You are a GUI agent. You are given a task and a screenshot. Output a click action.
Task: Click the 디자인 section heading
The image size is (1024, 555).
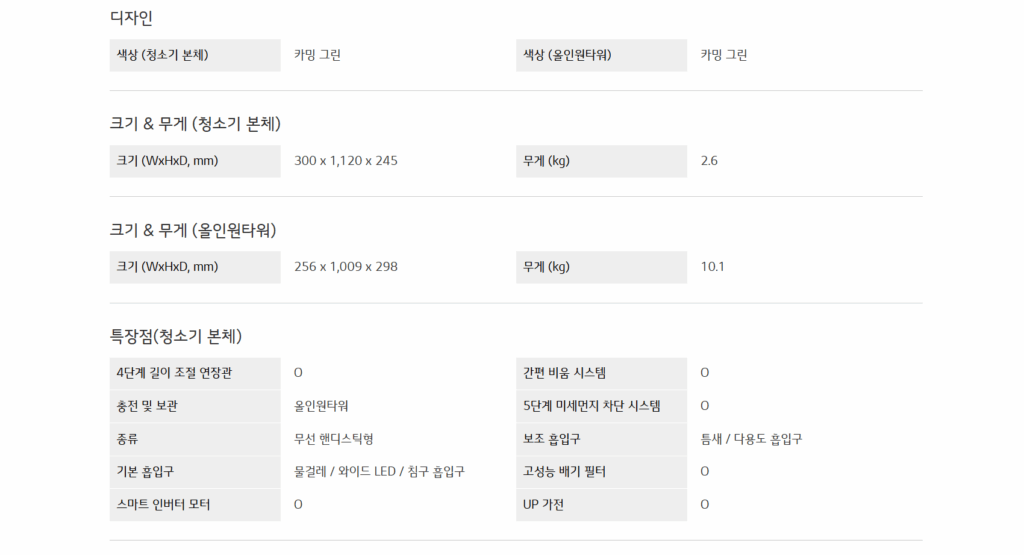click(x=131, y=18)
